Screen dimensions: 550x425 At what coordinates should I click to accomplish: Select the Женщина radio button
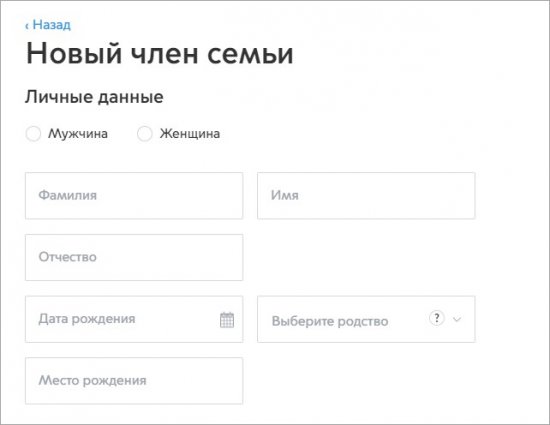[x=145, y=134]
